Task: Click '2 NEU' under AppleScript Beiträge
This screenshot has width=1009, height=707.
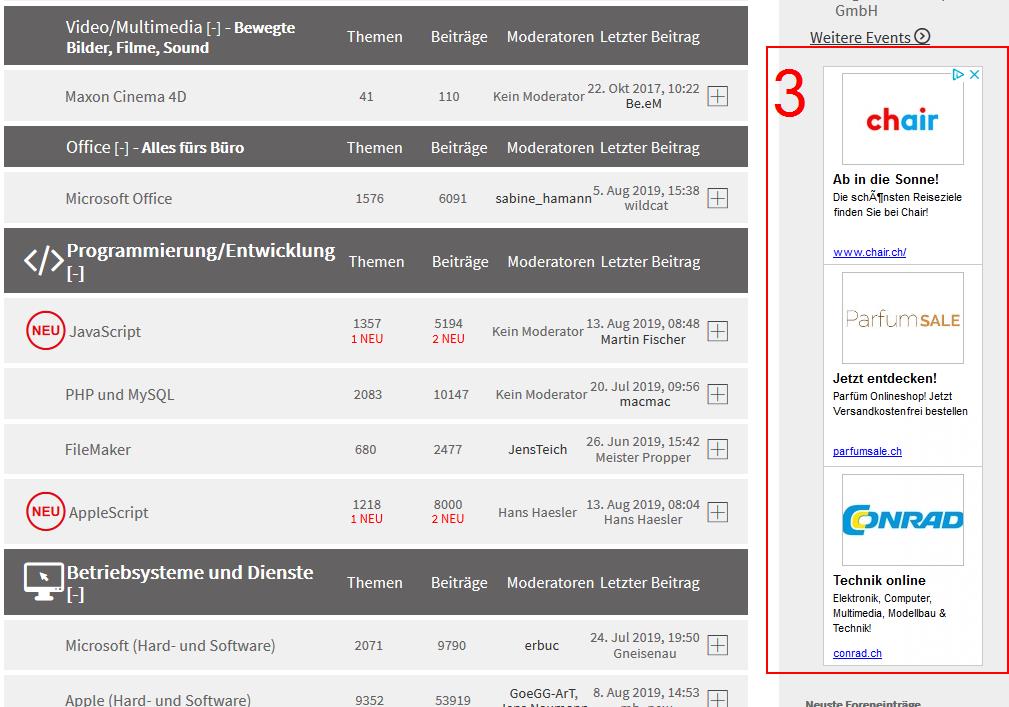Action: pos(448,519)
